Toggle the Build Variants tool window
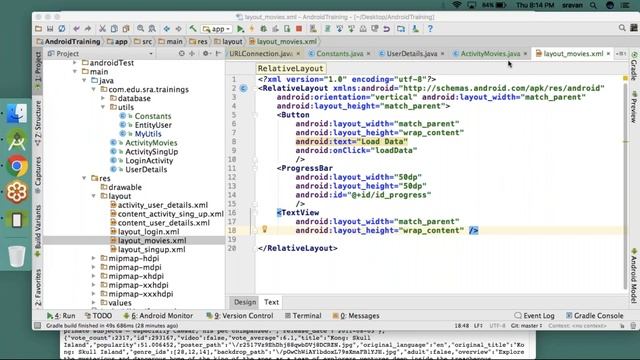 coord(38,231)
